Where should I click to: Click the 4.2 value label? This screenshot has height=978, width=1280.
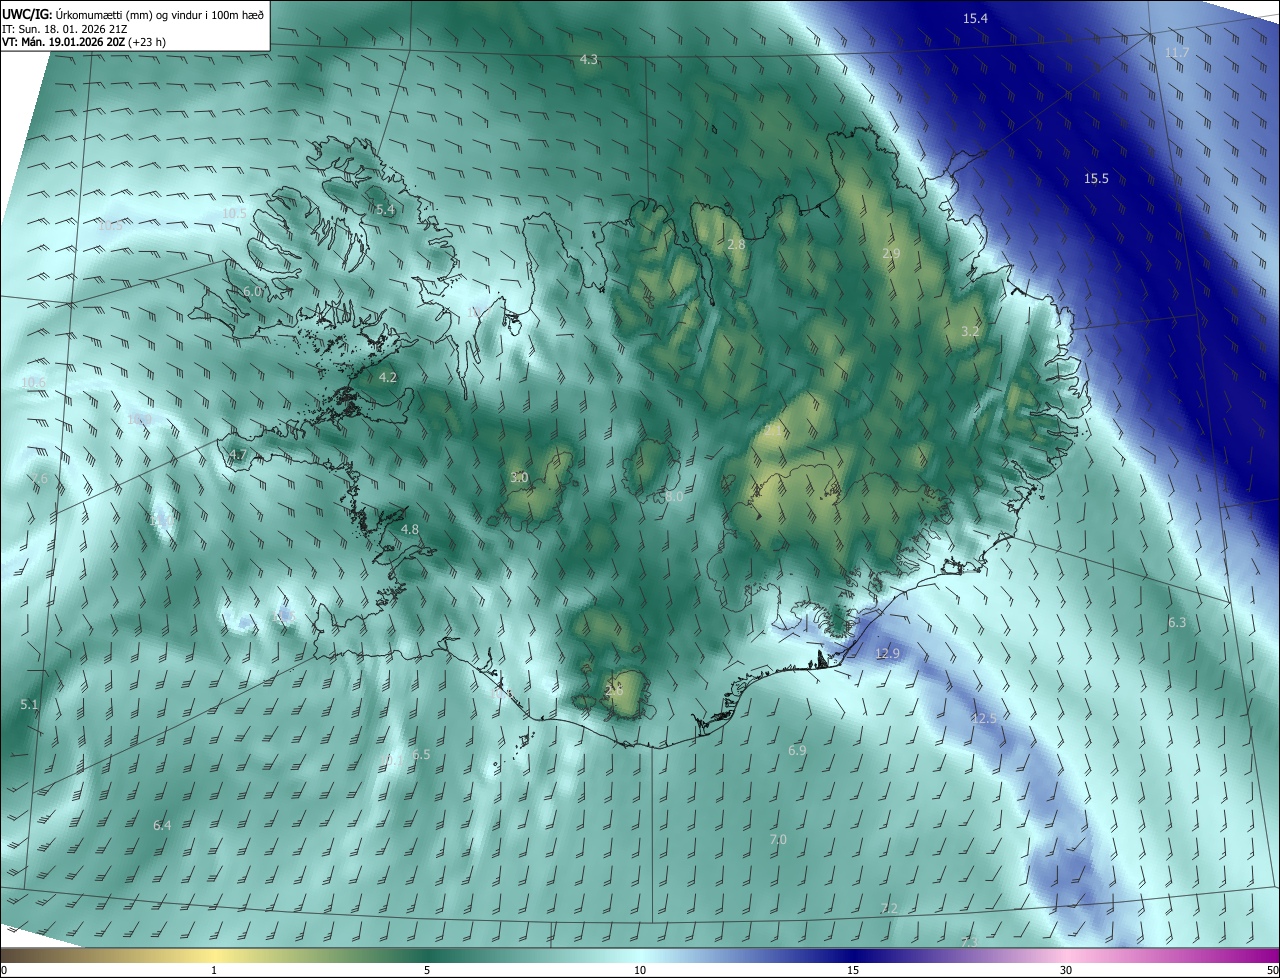pyautogui.click(x=388, y=378)
